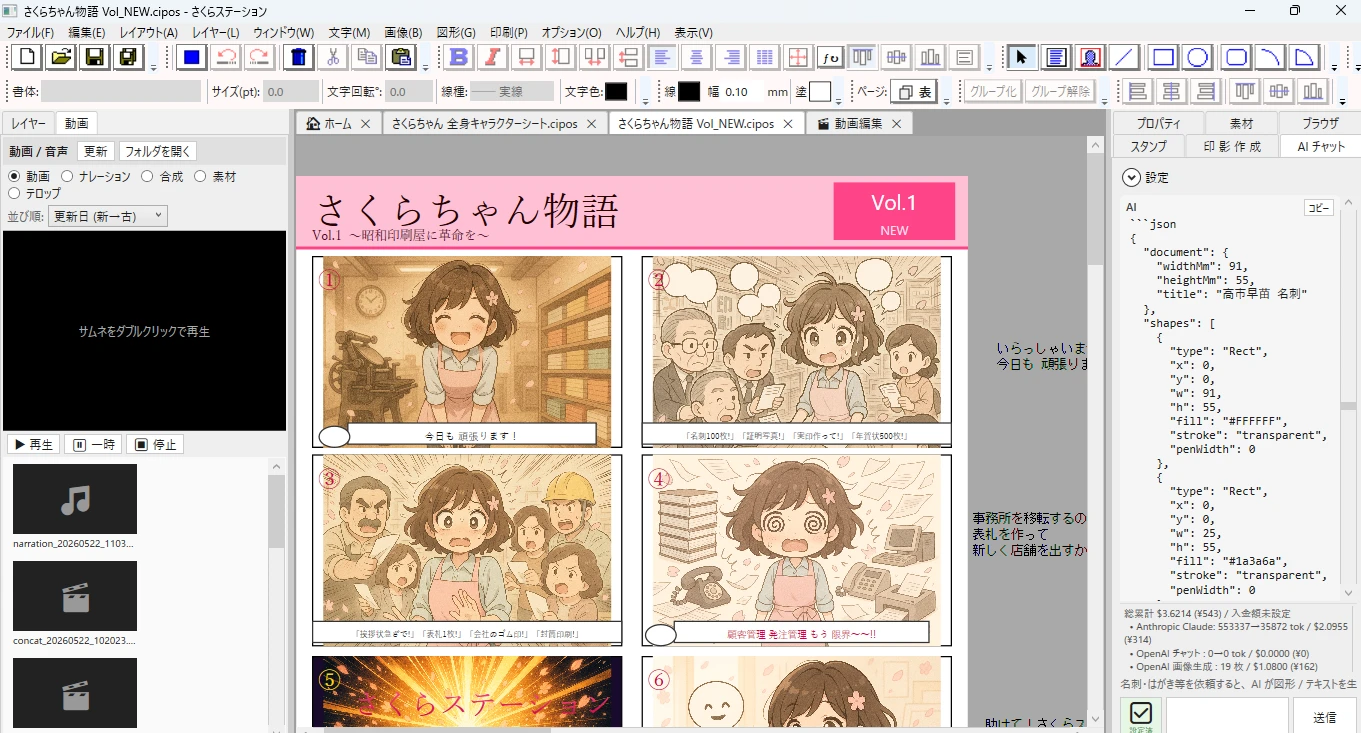Viewport: 1361px width, 733px height.
Task: Toggle the 設定済 checkbox beside the chat input
Action: point(1141,714)
